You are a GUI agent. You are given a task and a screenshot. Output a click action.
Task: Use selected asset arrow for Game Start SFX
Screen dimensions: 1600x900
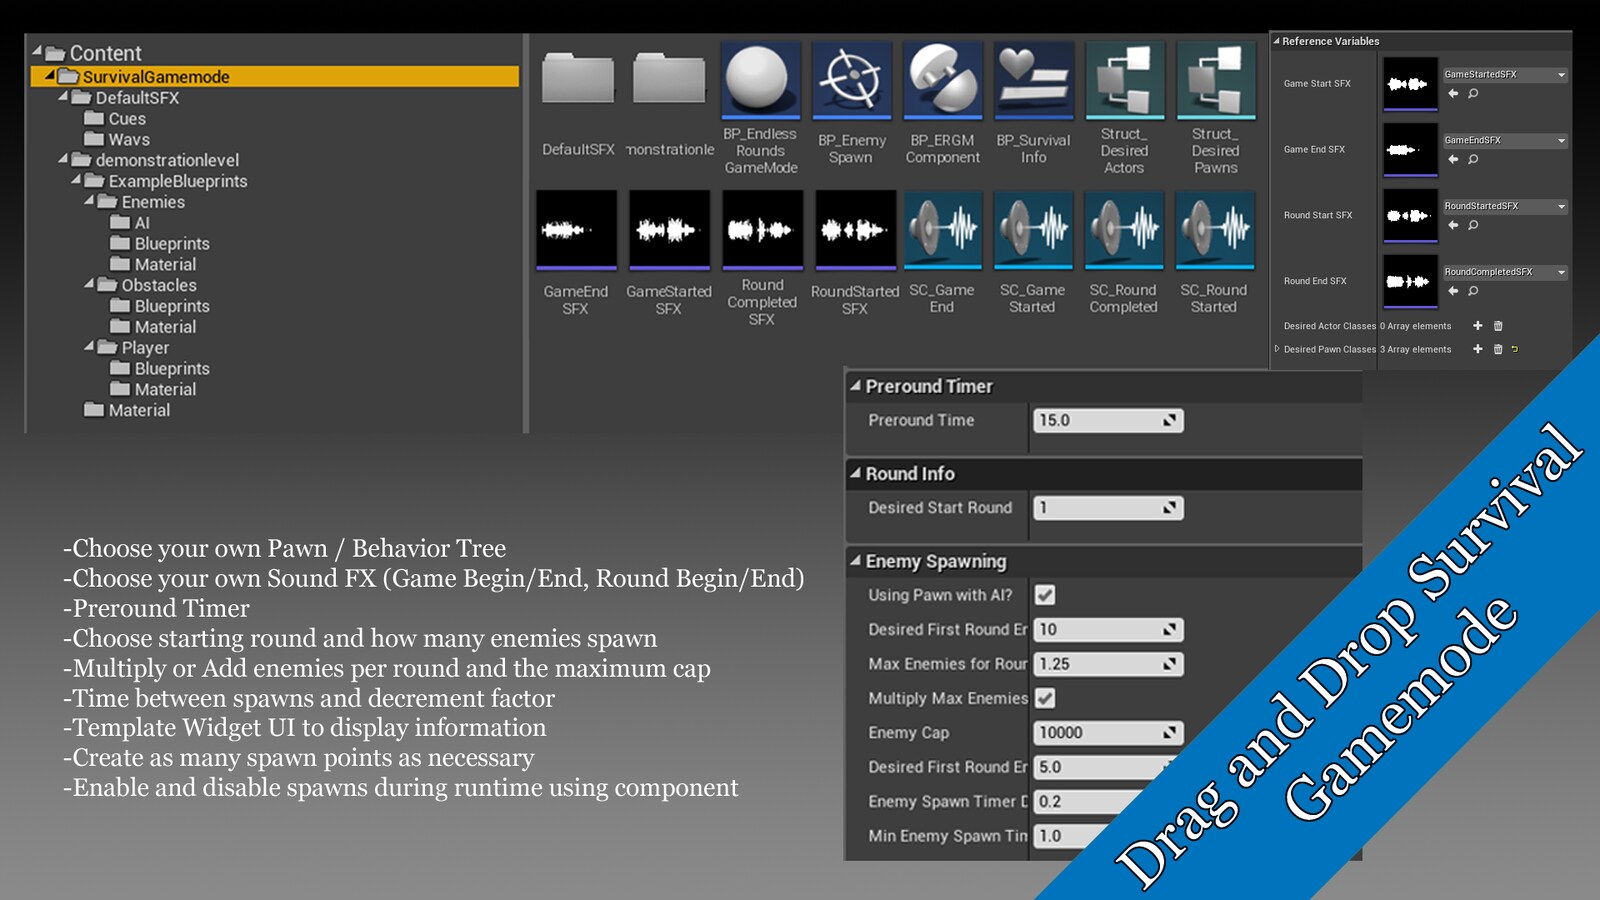click(x=1453, y=93)
